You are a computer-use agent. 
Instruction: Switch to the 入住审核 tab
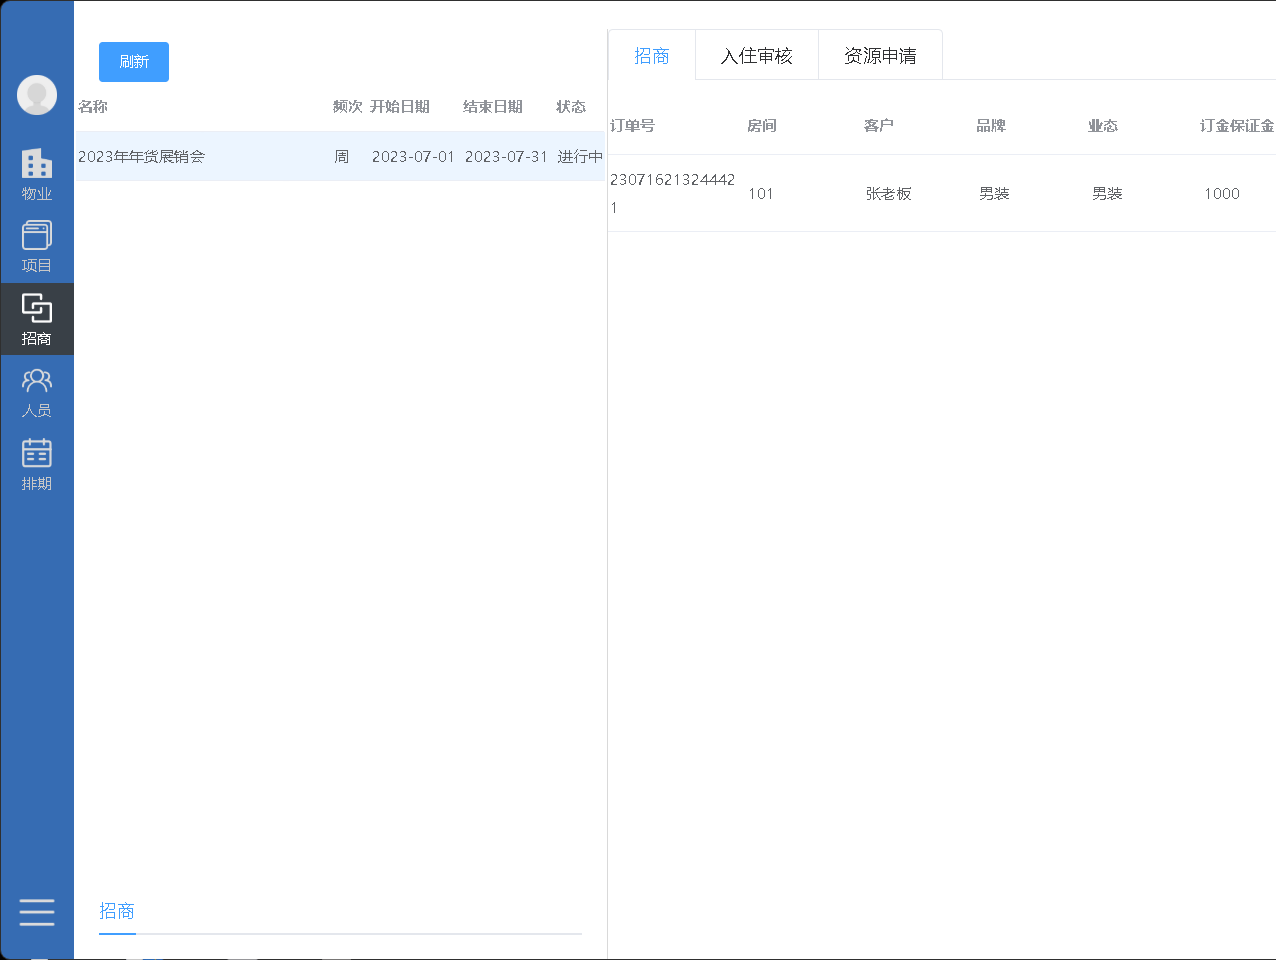click(x=757, y=55)
